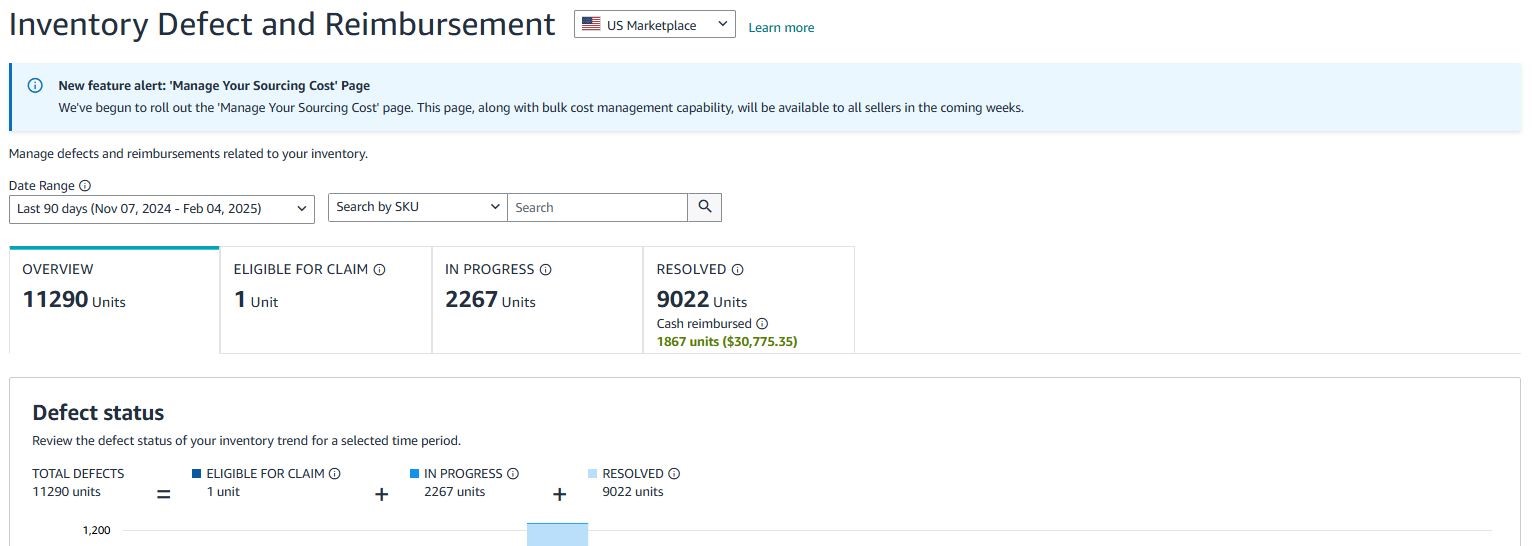Click the blue IN PROGRESS legend swatch

pyautogui.click(x=414, y=474)
